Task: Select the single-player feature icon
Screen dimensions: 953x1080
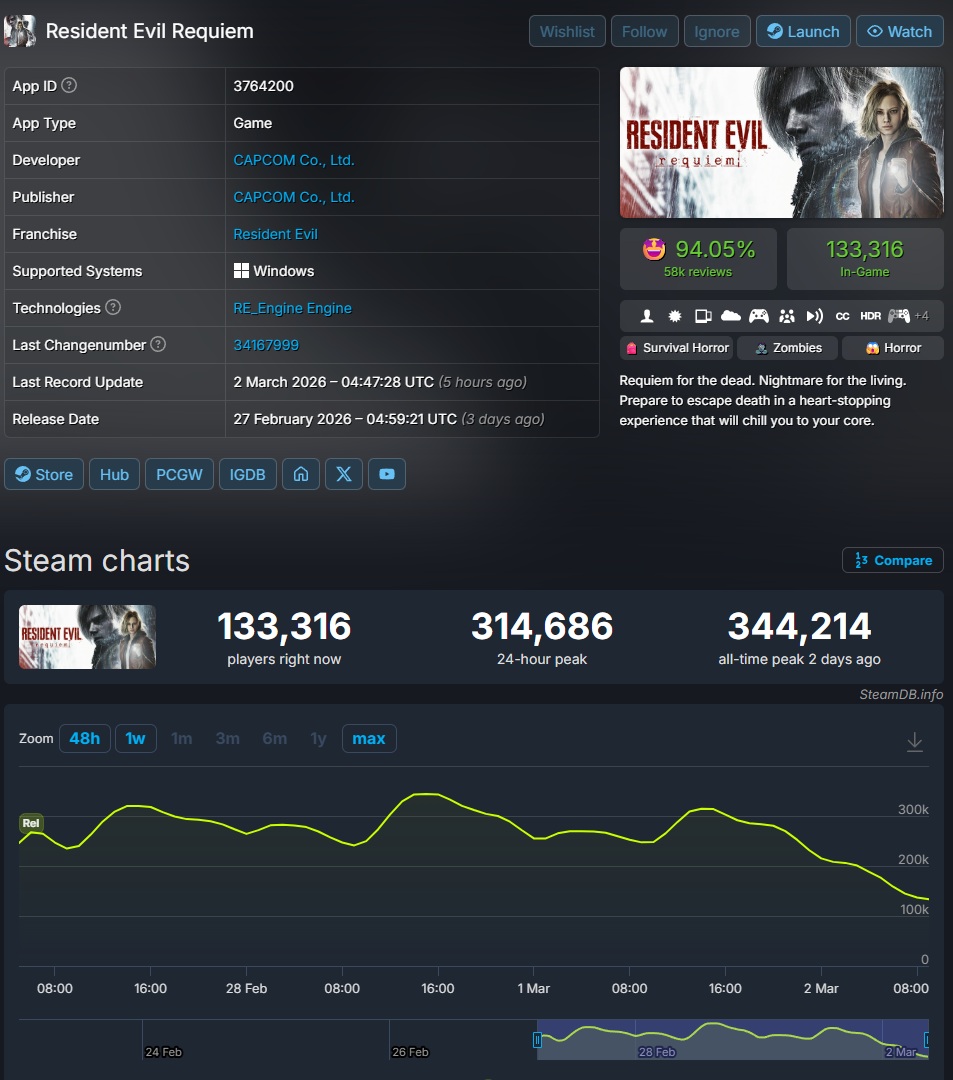Action: (x=647, y=315)
